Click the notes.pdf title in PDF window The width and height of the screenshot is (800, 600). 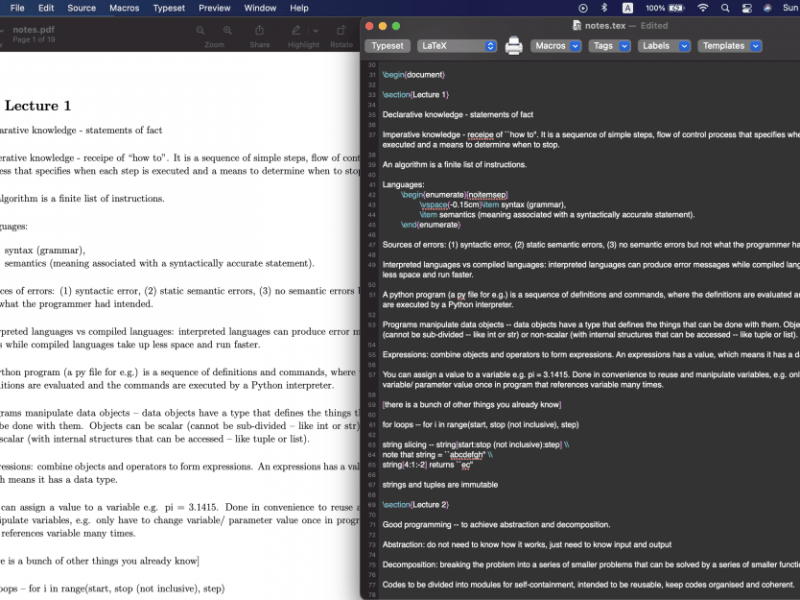tap(34, 30)
